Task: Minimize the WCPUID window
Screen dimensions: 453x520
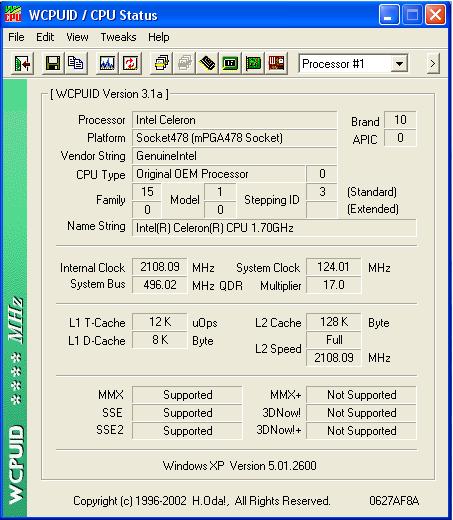Action: click(x=389, y=15)
